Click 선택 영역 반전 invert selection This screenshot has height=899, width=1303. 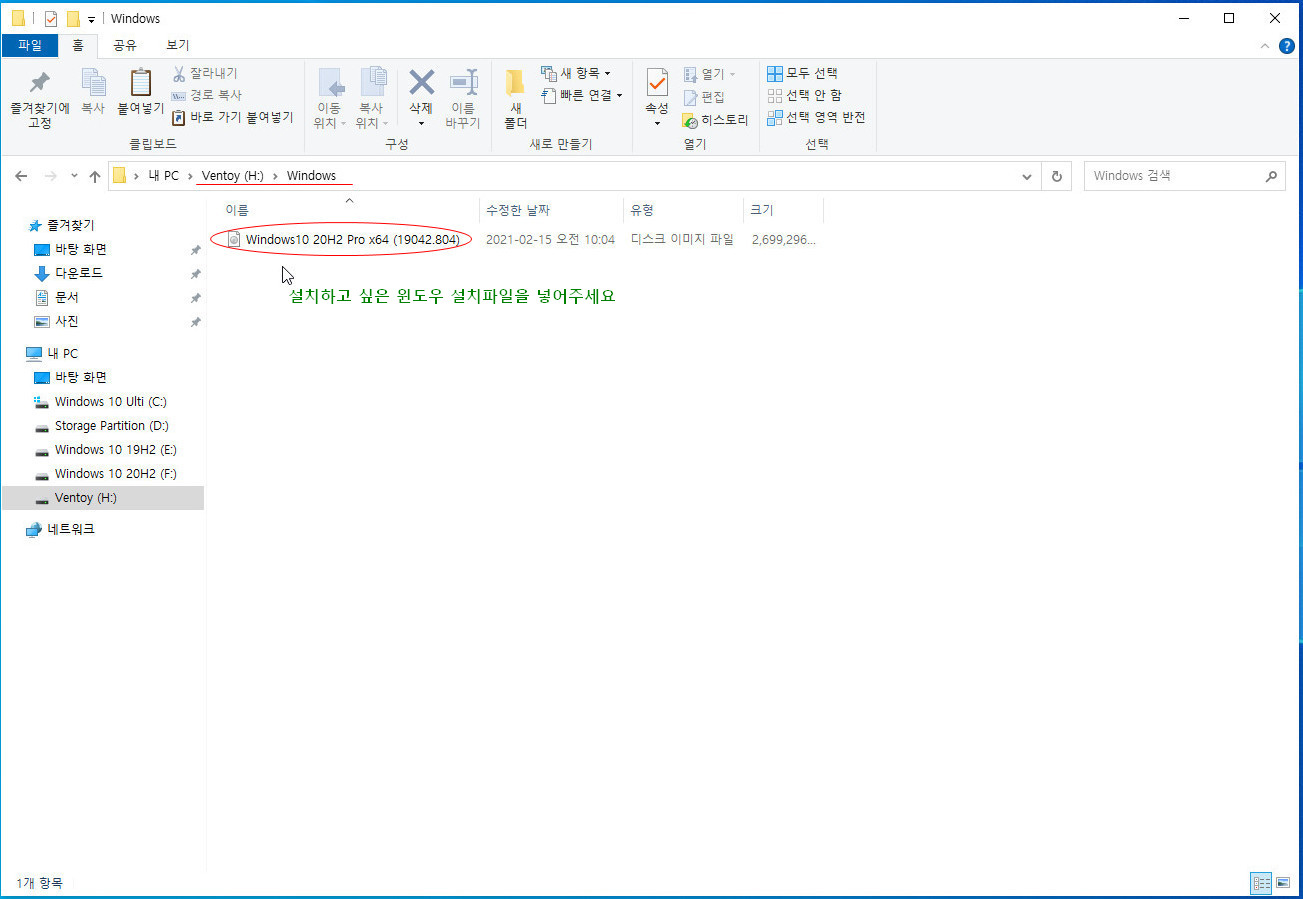point(816,117)
